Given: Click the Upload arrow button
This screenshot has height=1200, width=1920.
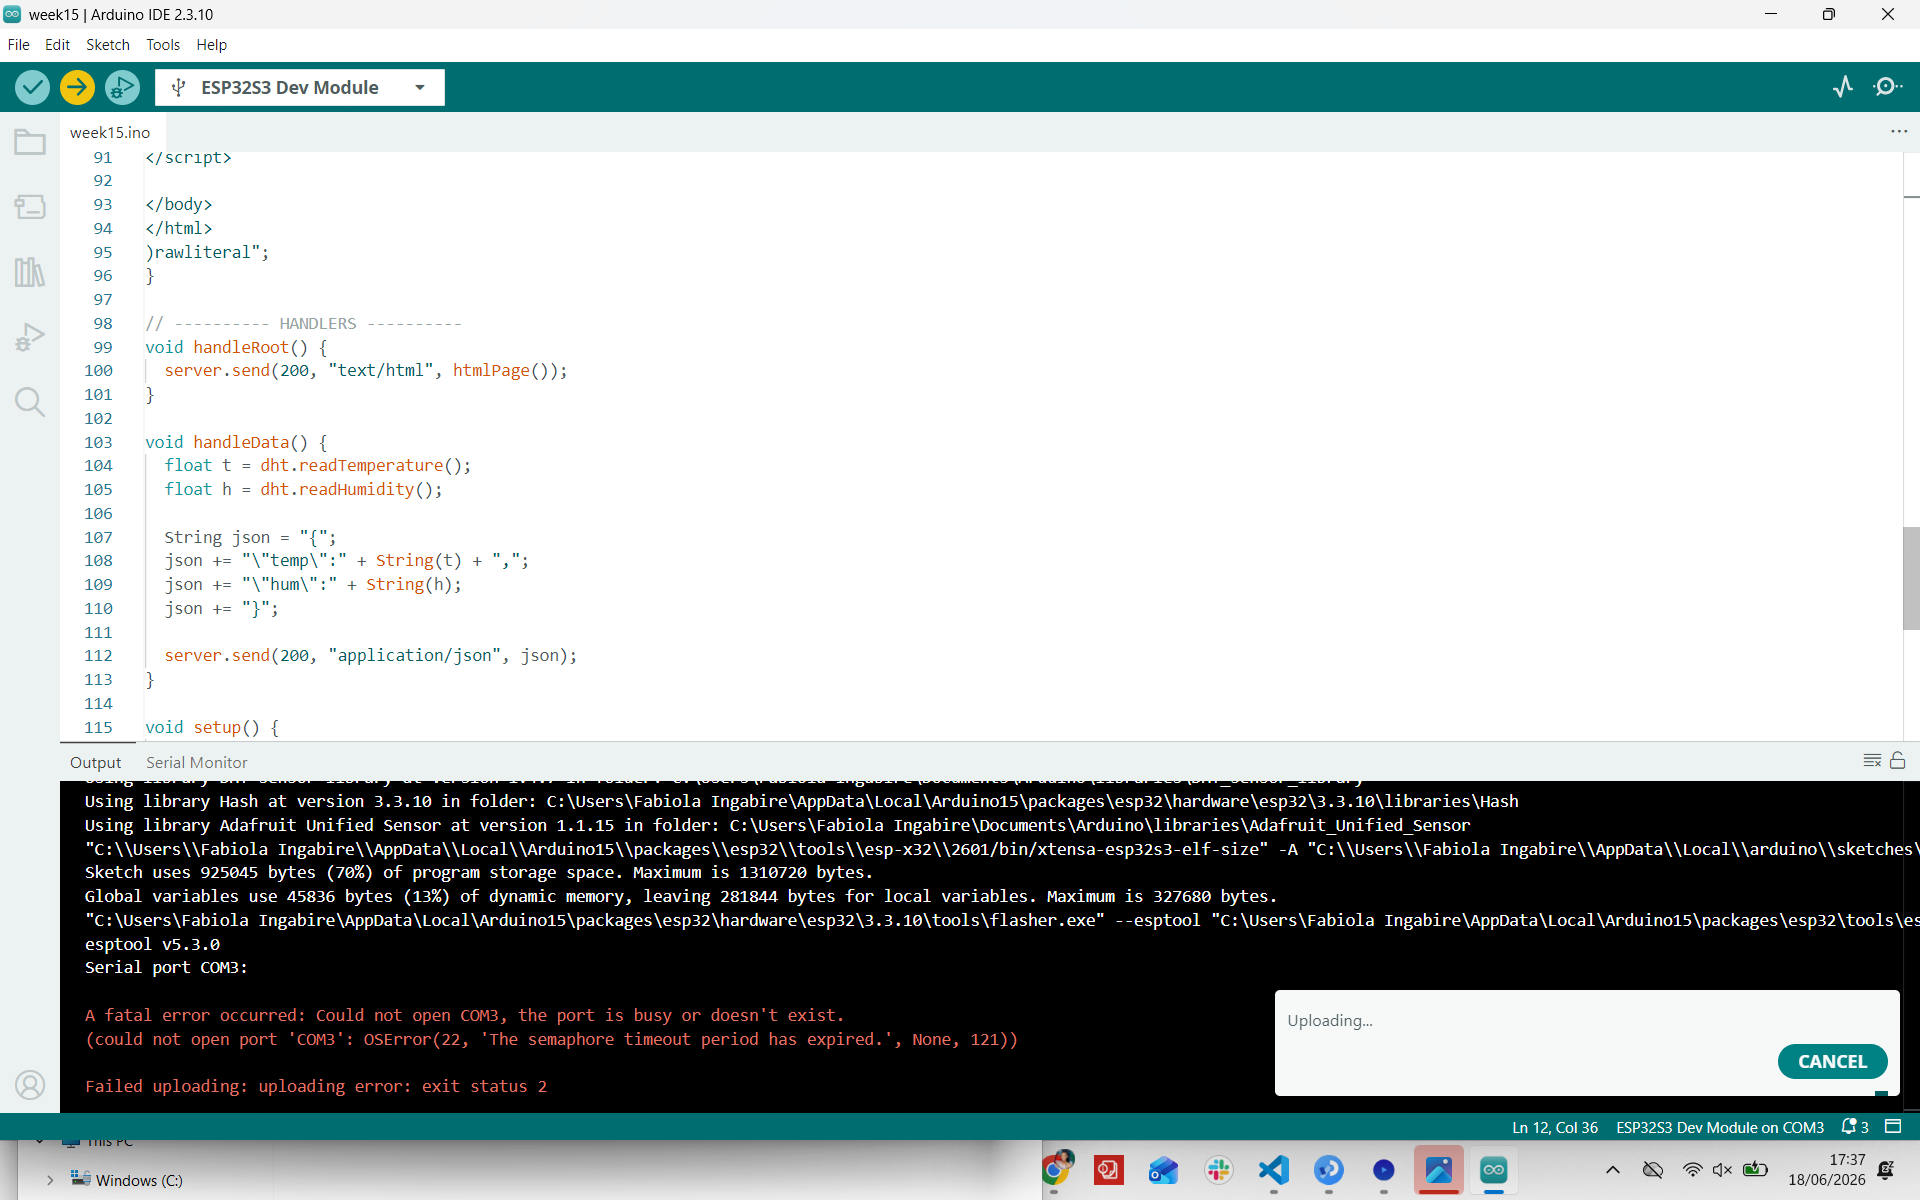Looking at the screenshot, I should [x=77, y=88].
